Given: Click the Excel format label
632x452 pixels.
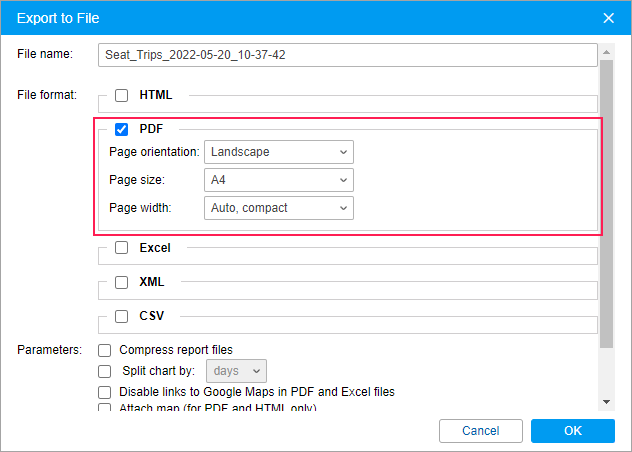Looking at the screenshot, I should [x=155, y=248].
